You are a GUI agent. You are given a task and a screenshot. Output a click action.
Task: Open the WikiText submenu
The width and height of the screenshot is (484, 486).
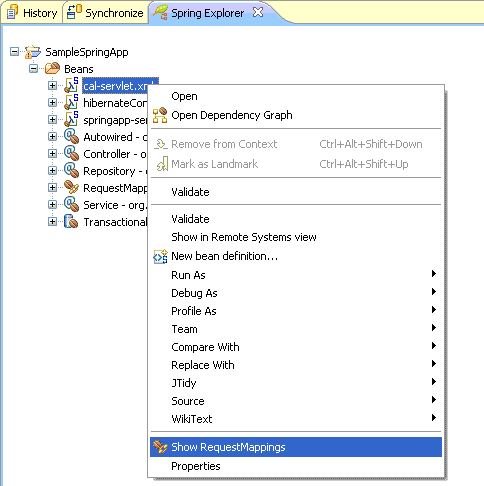[296, 419]
